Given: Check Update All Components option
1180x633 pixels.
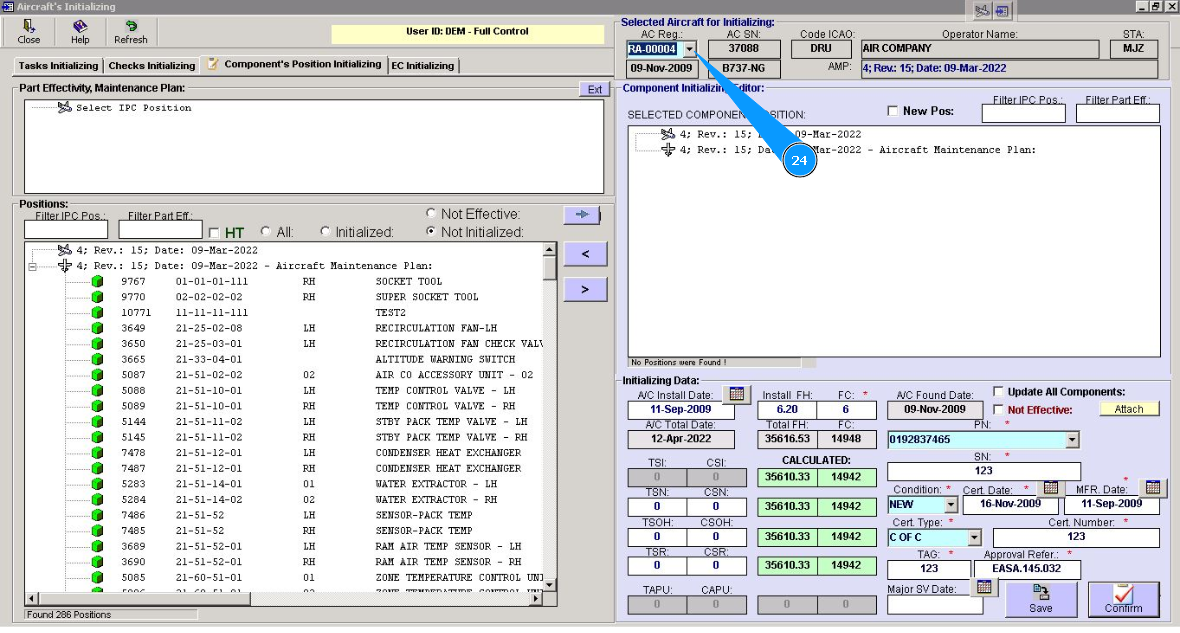Looking at the screenshot, I should pyautogui.click(x=998, y=391).
